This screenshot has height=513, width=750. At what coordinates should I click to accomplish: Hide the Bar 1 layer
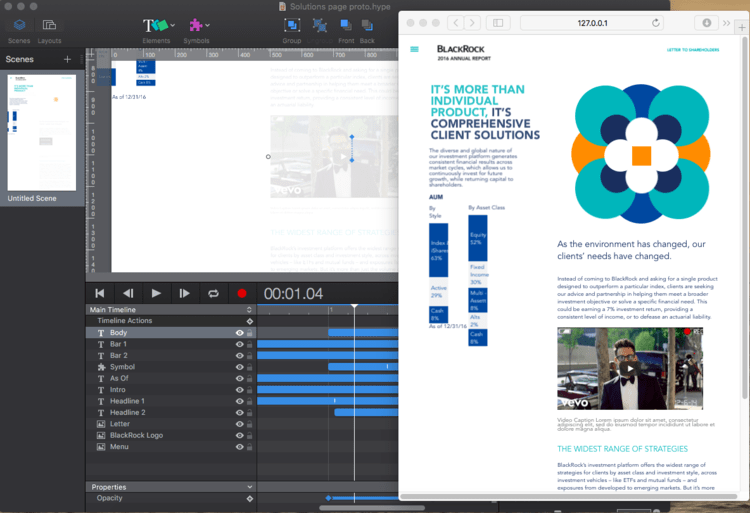(x=240, y=344)
